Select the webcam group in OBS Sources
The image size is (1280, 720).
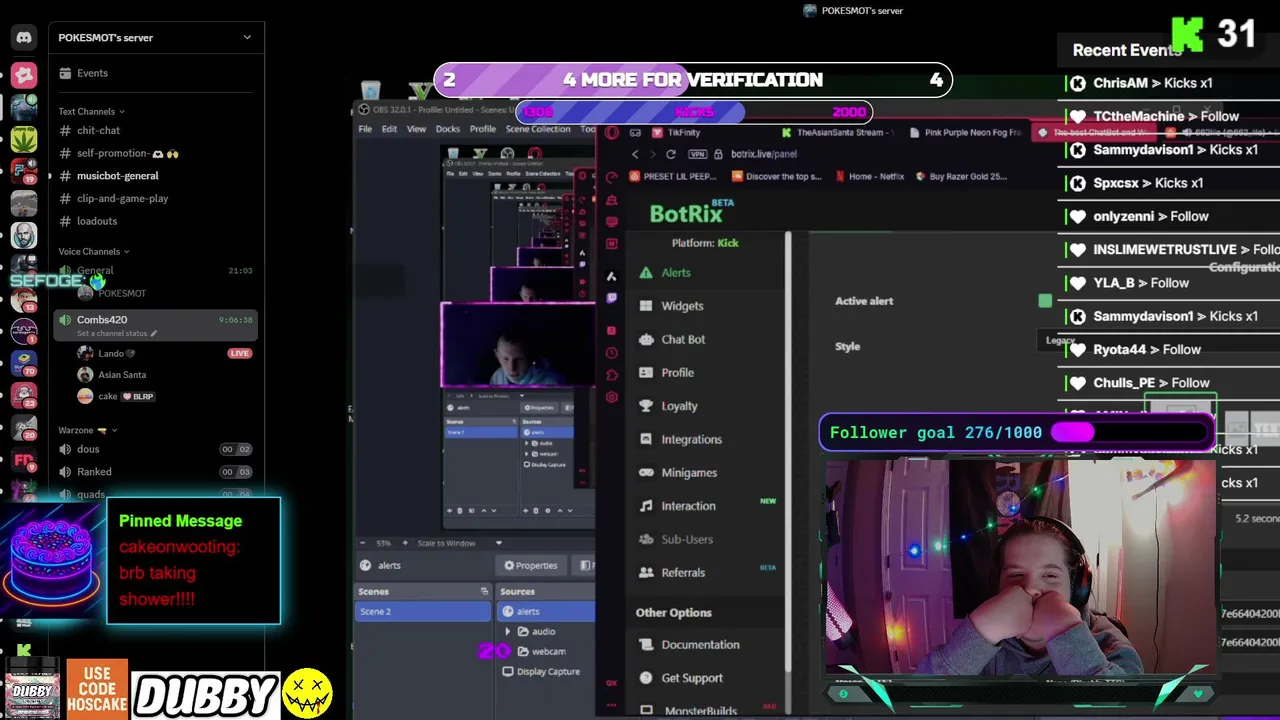pyautogui.click(x=548, y=651)
